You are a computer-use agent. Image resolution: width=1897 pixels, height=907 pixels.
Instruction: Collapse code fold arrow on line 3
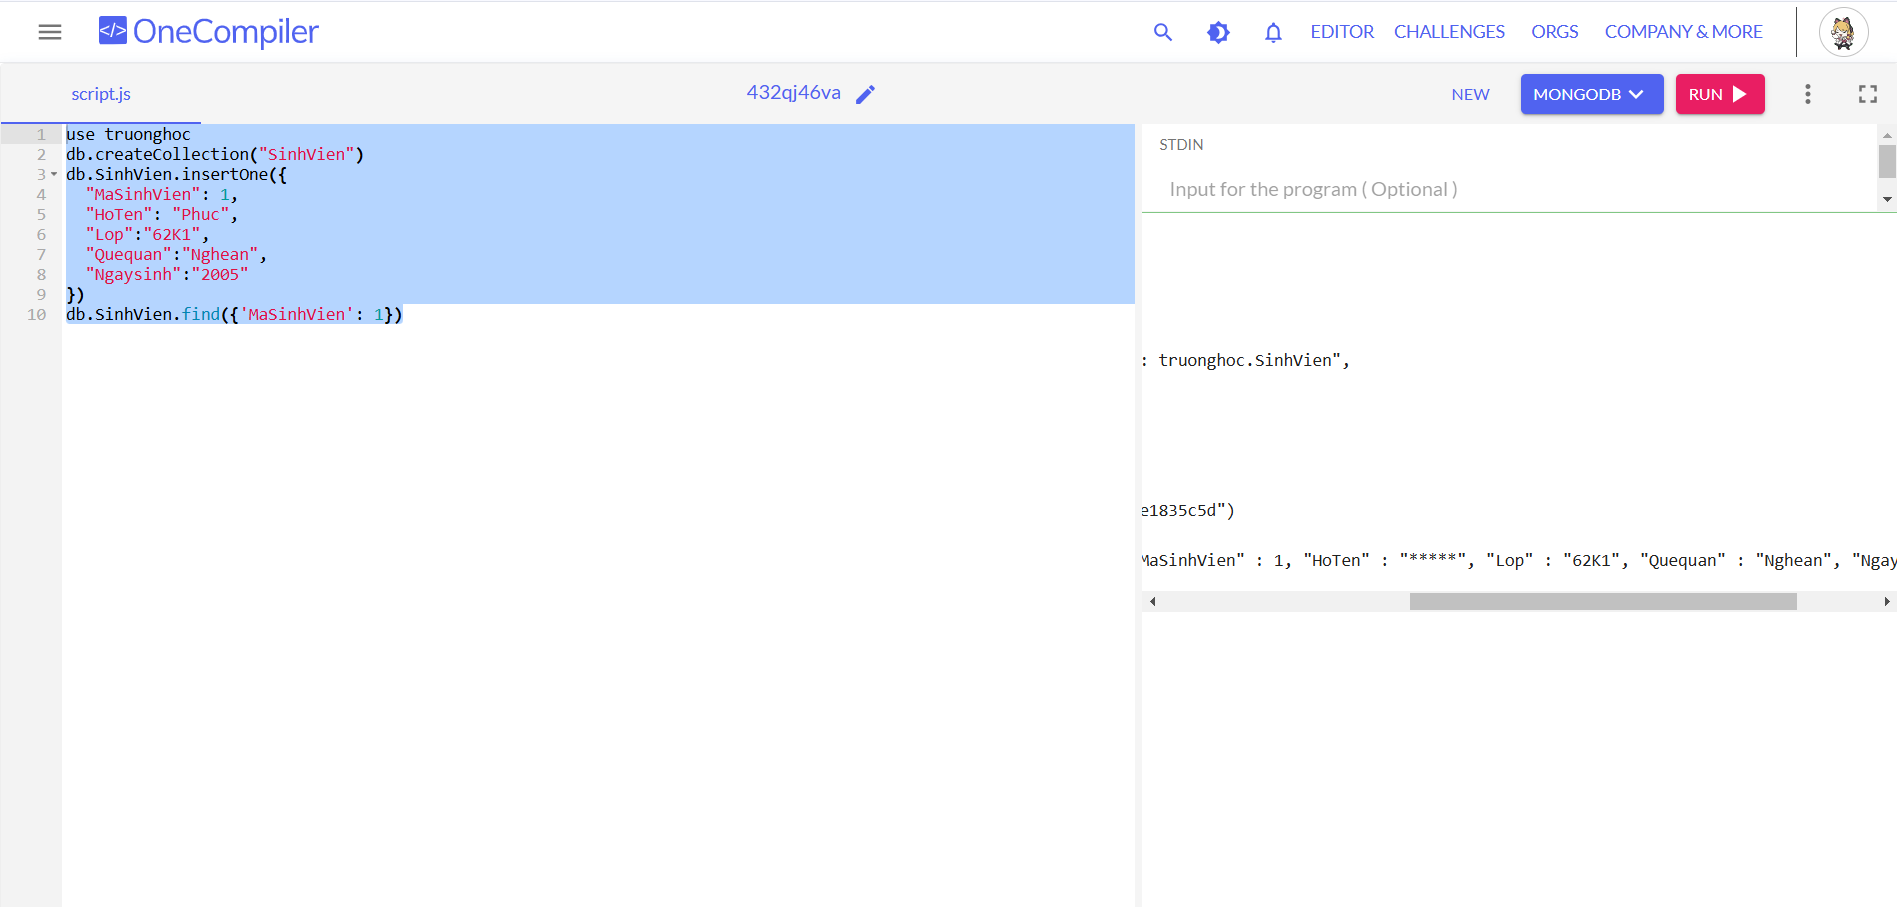(54, 175)
